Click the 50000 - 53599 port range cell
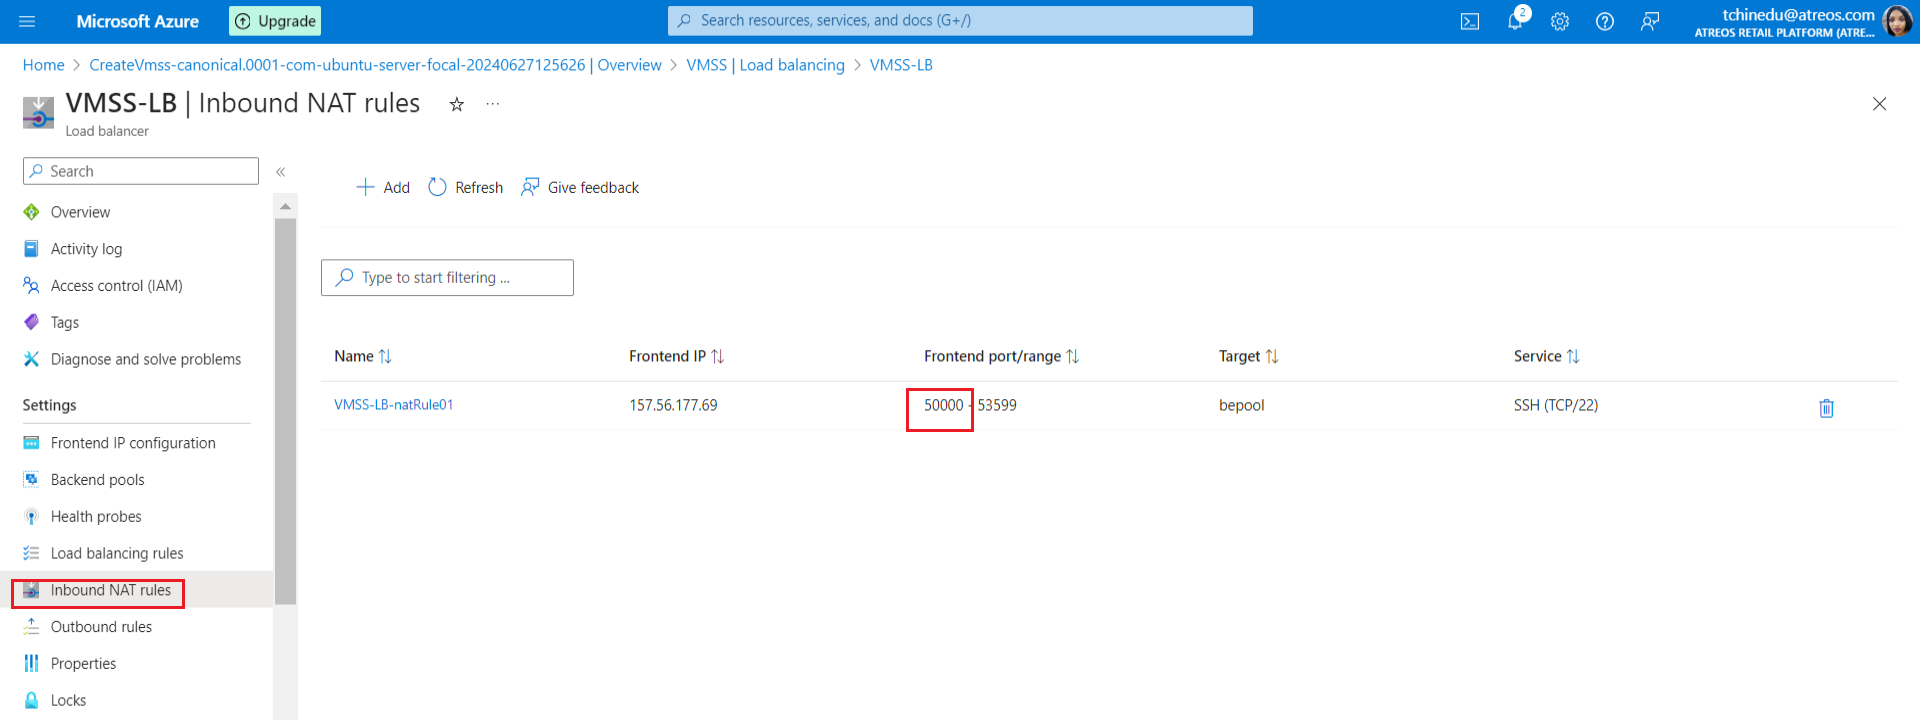 (x=970, y=405)
